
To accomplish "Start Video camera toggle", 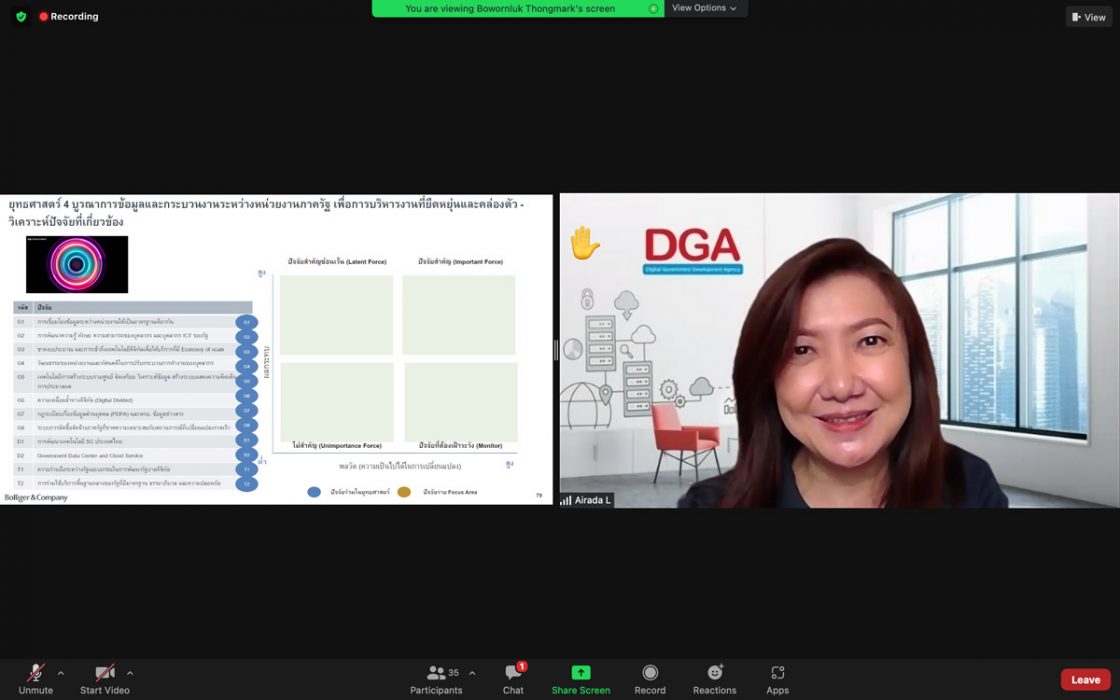I will [105, 679].
